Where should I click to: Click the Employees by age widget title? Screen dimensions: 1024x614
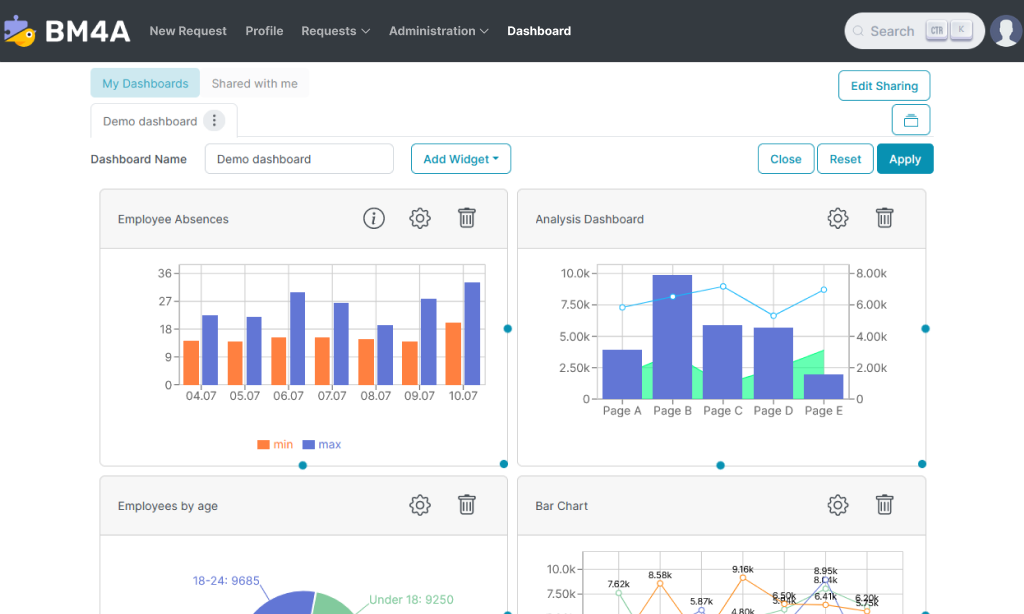click(x=168, y=506)
